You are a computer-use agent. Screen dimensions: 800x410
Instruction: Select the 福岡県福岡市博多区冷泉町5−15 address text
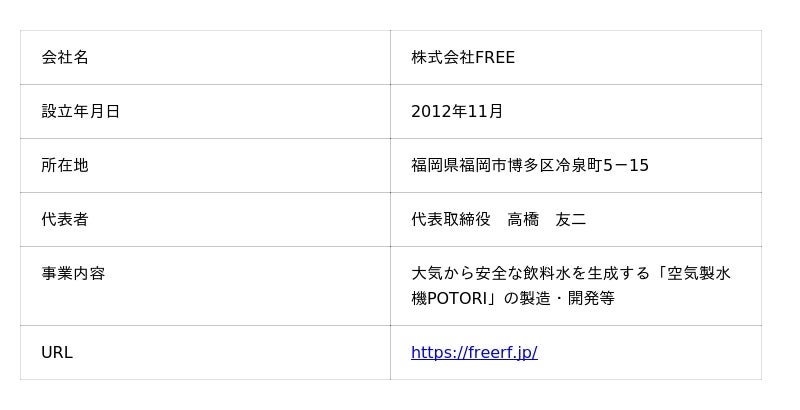click(530, 166)
